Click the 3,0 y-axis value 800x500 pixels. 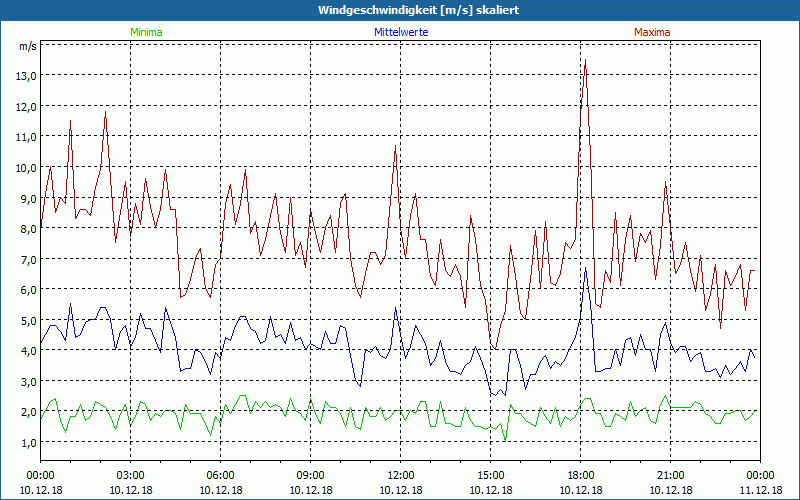click(x=29, y=381)
